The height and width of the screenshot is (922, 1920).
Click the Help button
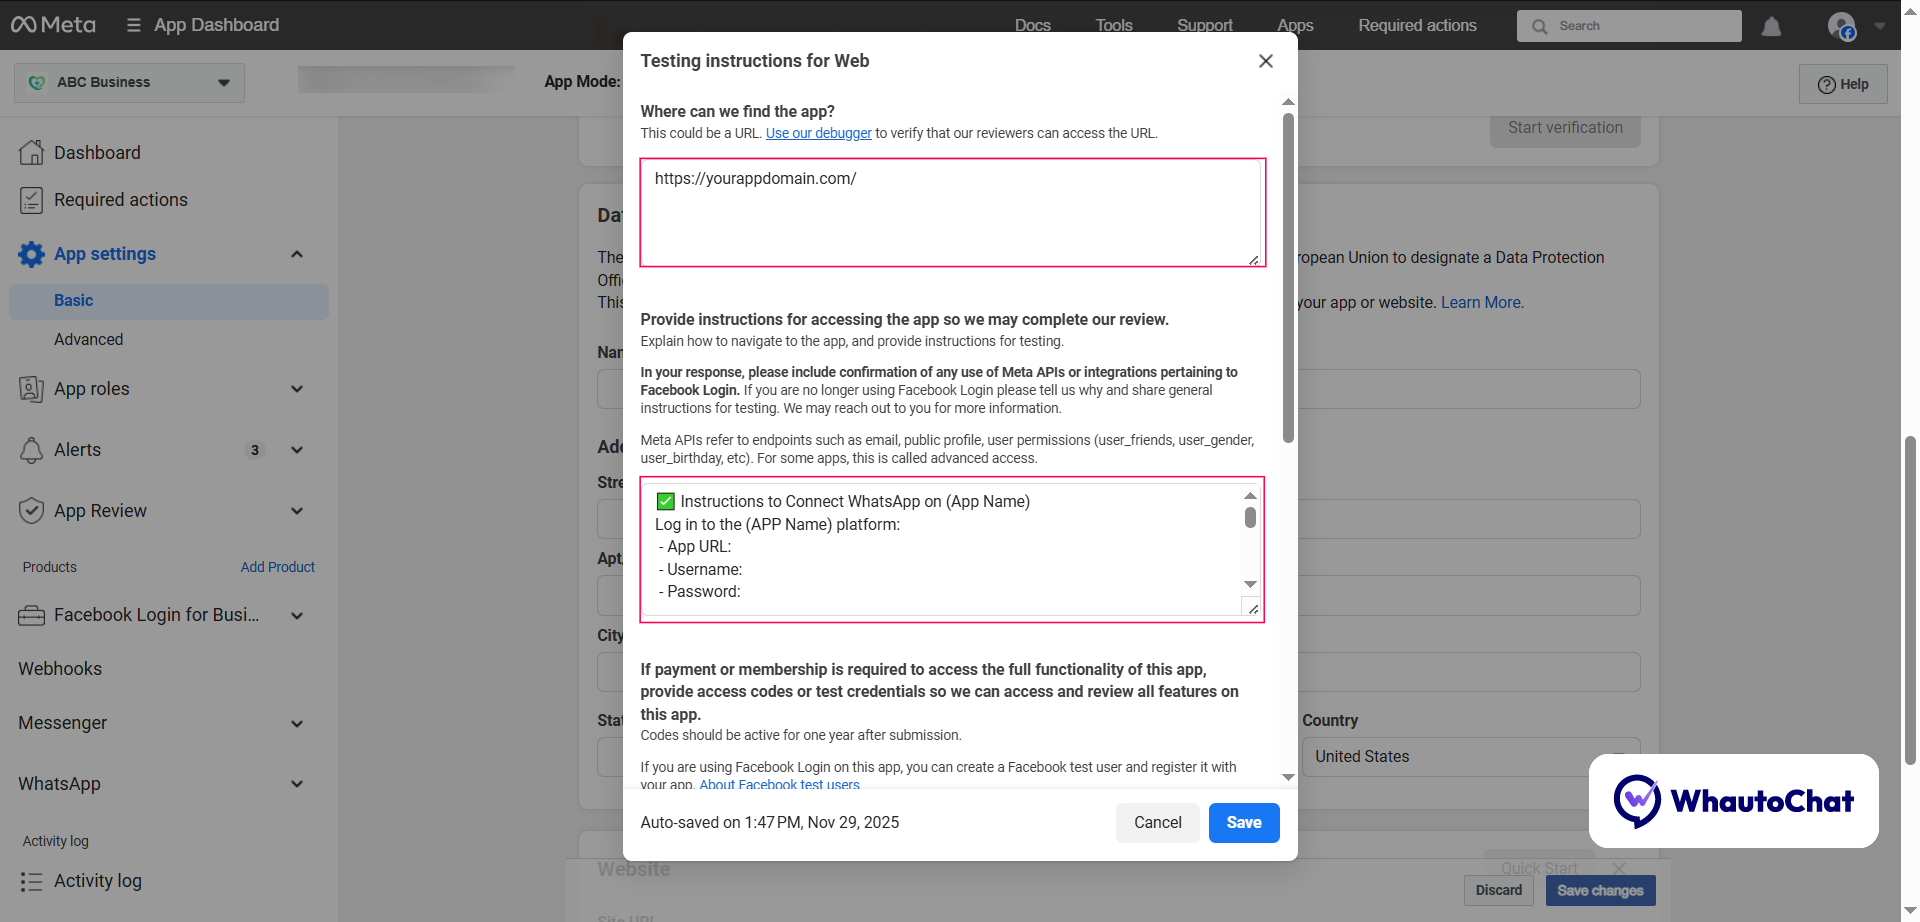pyautogui.click(x=1843, y=84)
